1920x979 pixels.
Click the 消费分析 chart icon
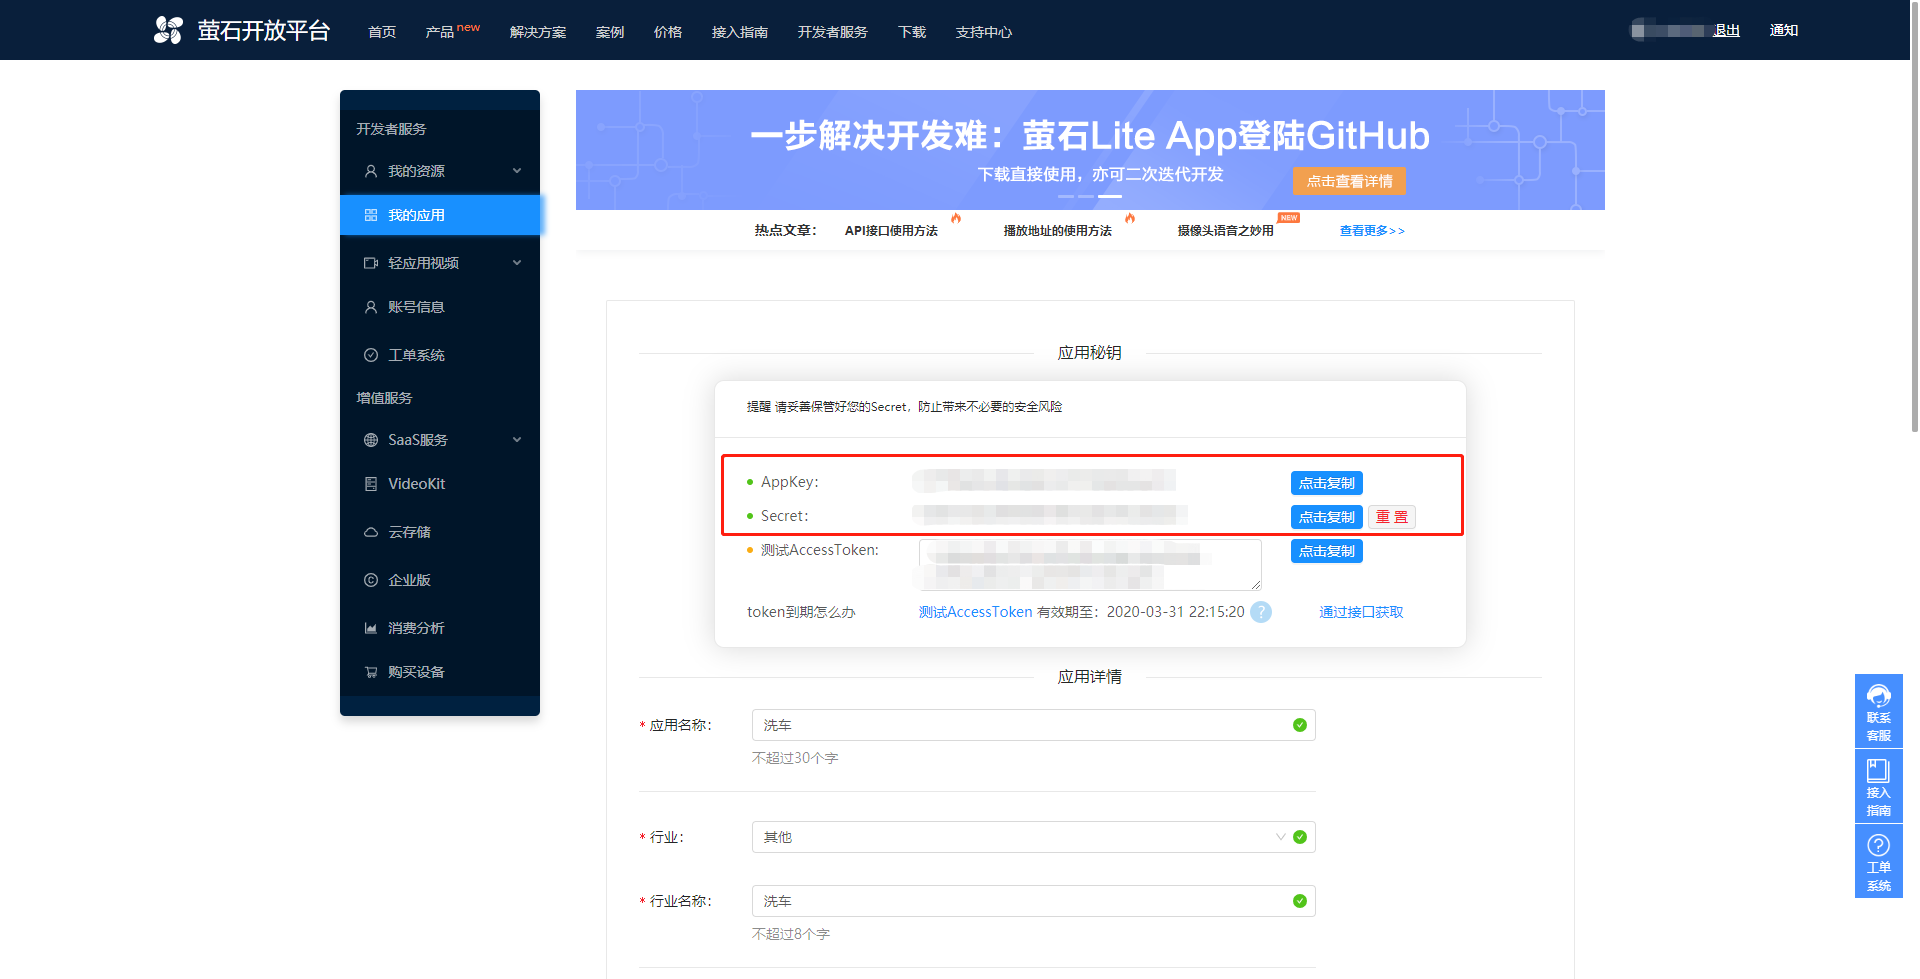click(371, 628)
